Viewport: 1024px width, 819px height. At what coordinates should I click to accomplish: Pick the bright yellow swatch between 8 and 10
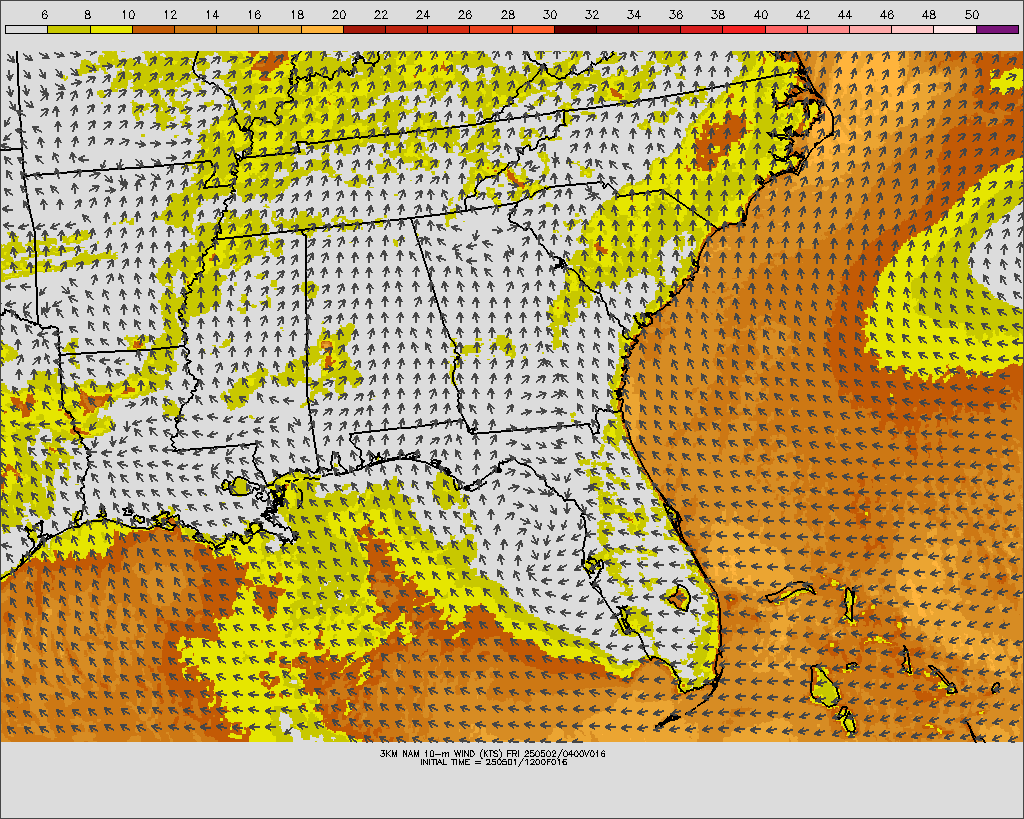[x=111, y=29]
